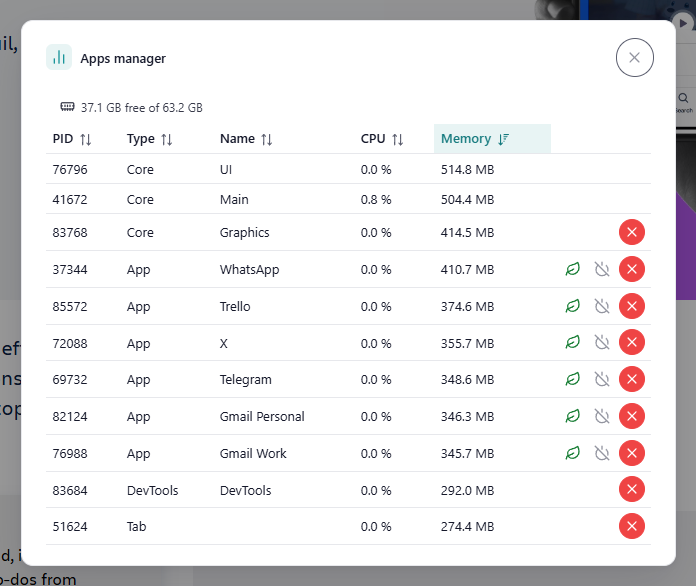Click the Apps manager title

[123, 58]
